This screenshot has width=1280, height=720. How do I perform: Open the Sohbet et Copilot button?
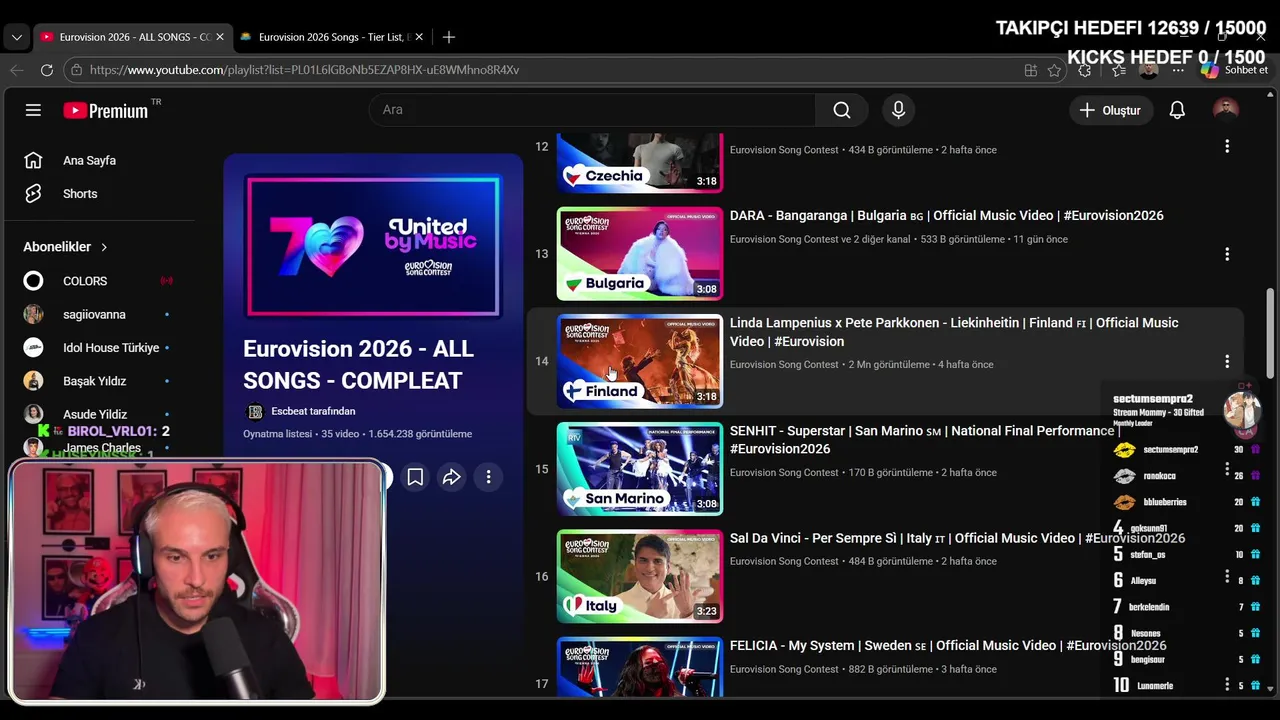(x=1234, y=70)
